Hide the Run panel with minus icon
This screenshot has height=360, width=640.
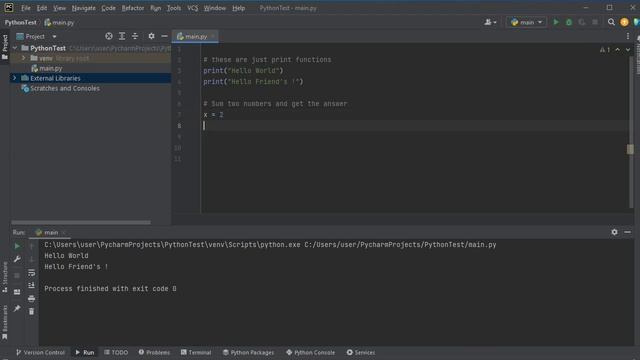(x=627, y=232)
